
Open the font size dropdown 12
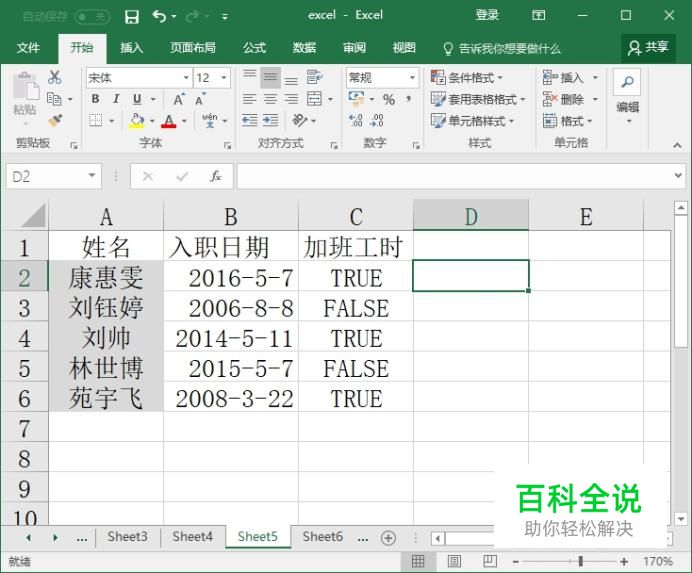(x=224, y=78)
